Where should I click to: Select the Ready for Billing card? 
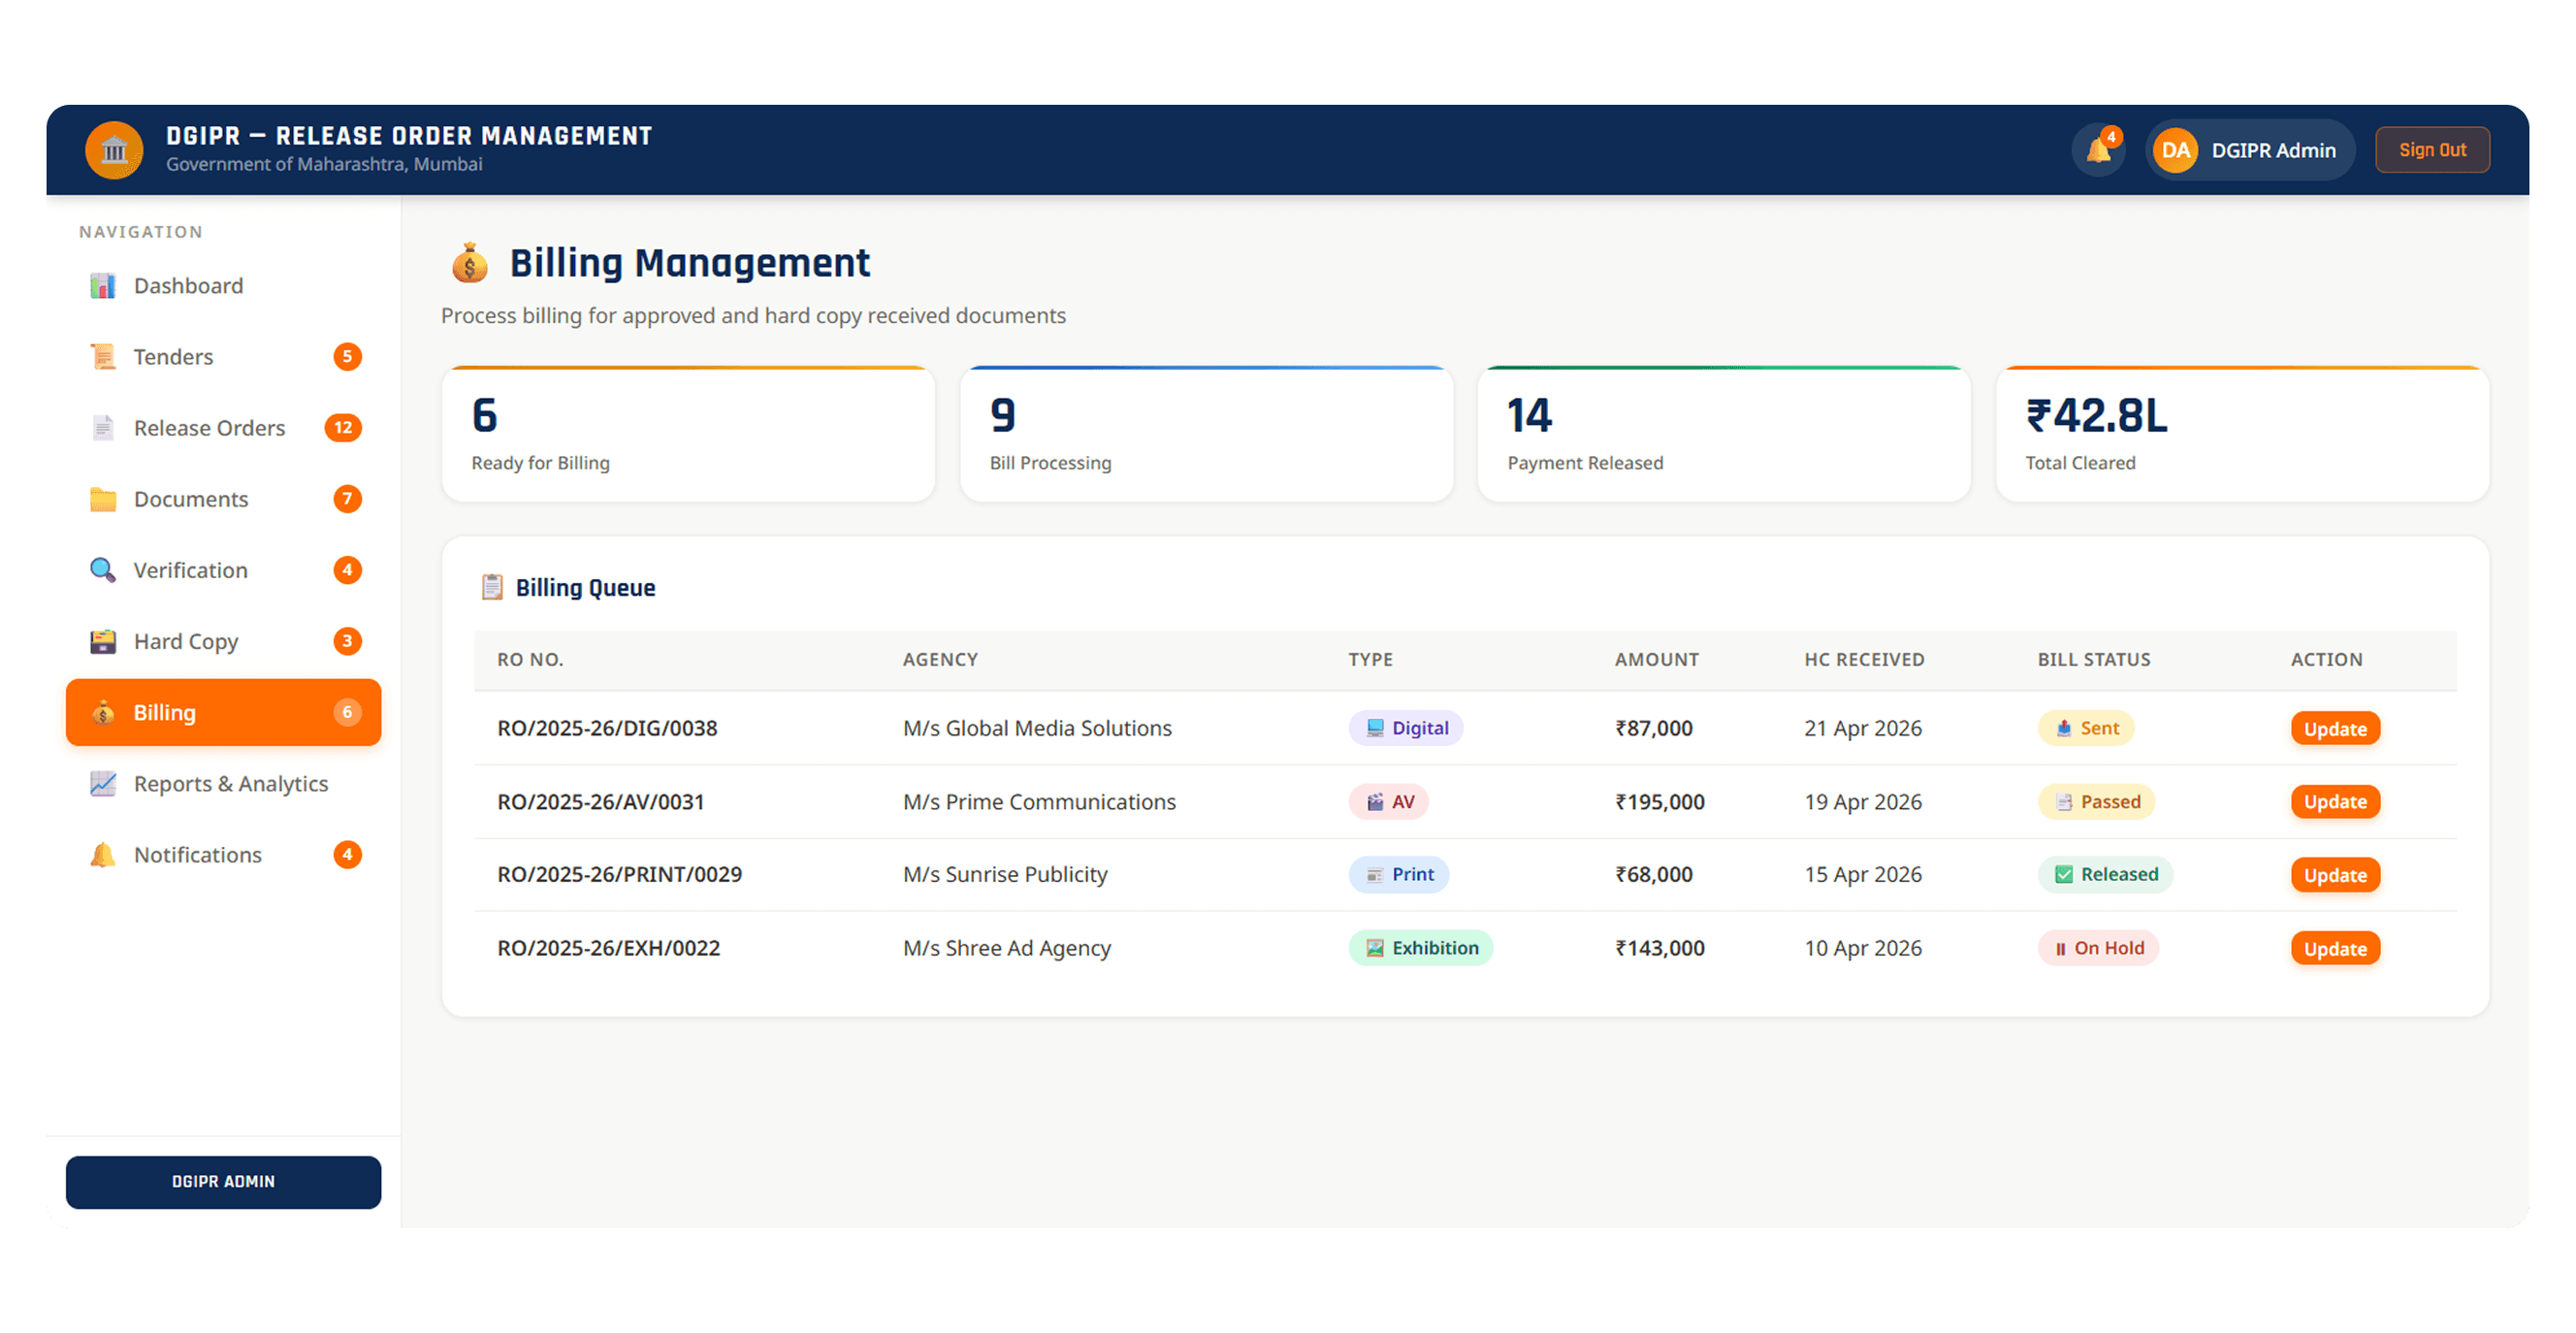(x=688, y=434)
